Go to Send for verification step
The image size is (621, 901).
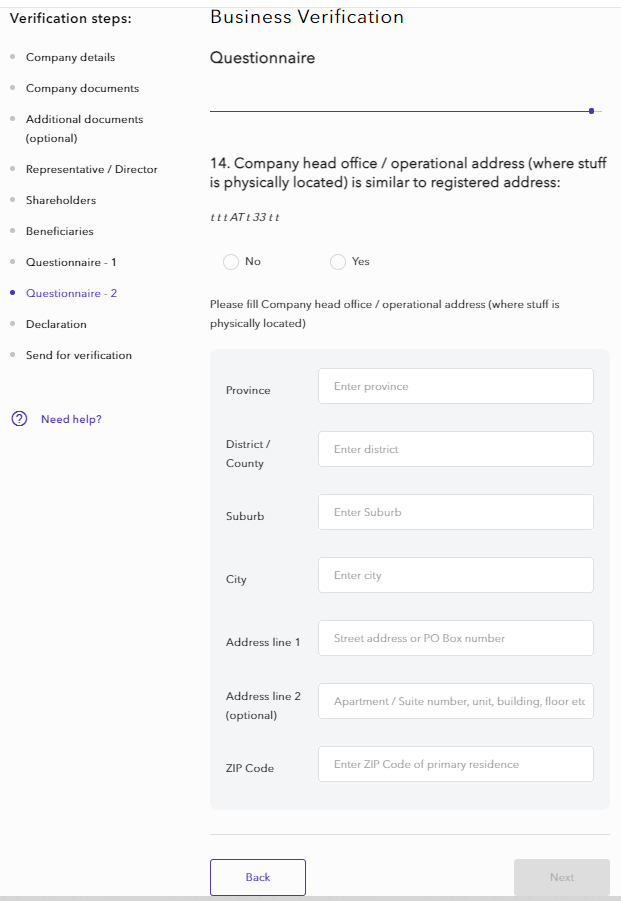(x=78, y=356)
